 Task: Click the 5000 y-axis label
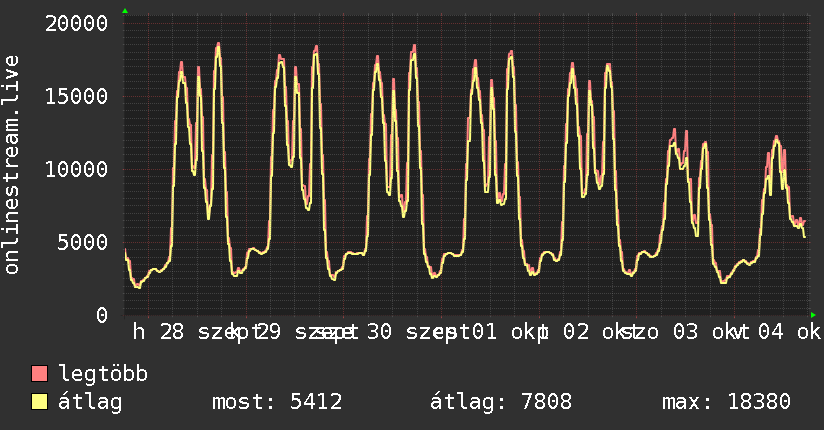point(83,242)
